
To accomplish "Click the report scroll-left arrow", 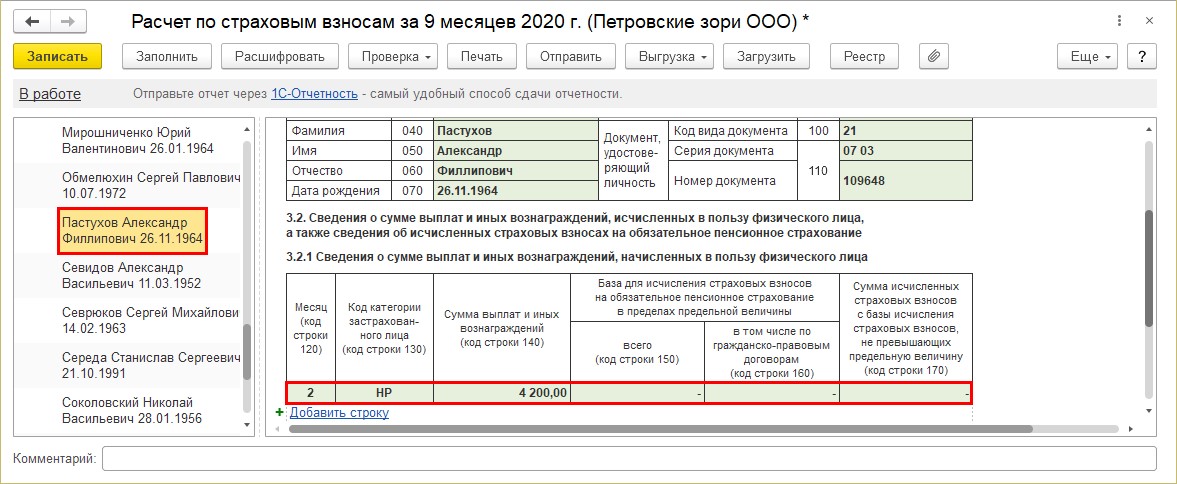I will tap(275, 429).
